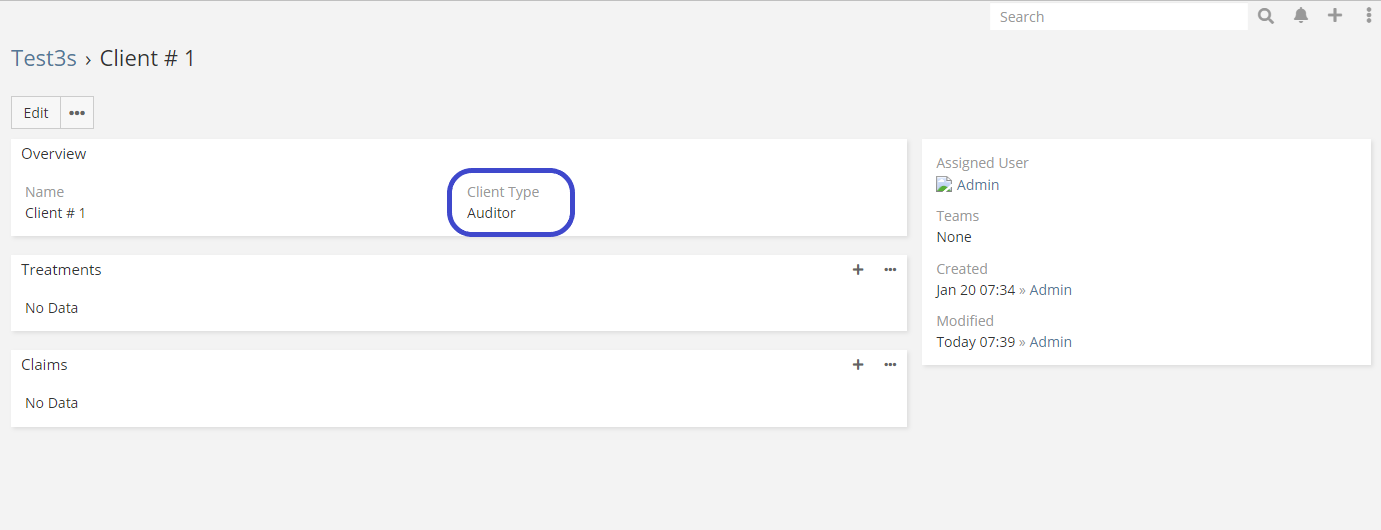Image resolution: width=1381 pixels, height=530 pixels.
Task: Click the search magnifier icon
Action: (x=1266, y=16)
